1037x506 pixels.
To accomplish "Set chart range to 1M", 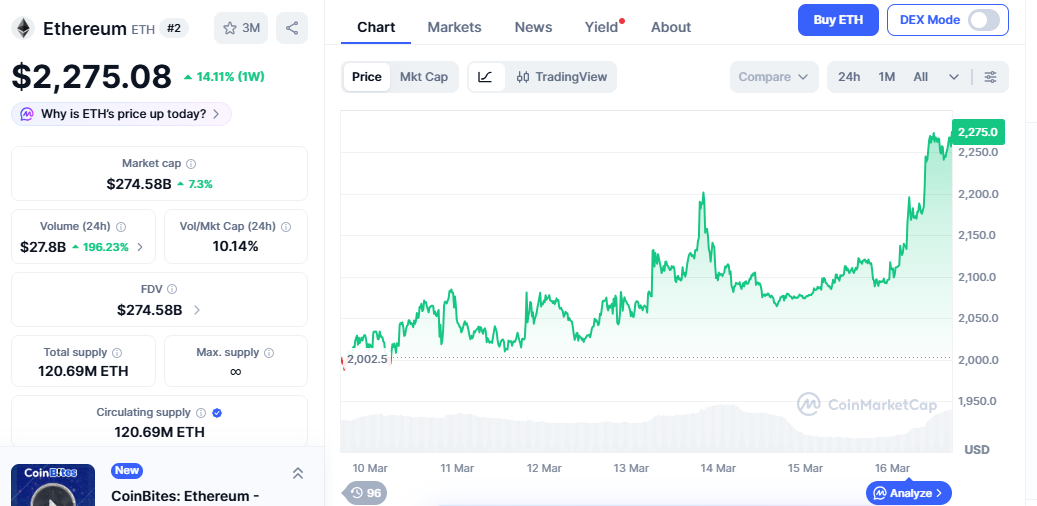I will (x=886, y=77).
